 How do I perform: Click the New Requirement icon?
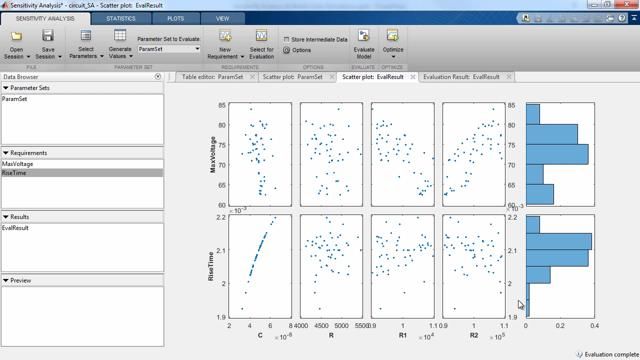click(225, 36)
